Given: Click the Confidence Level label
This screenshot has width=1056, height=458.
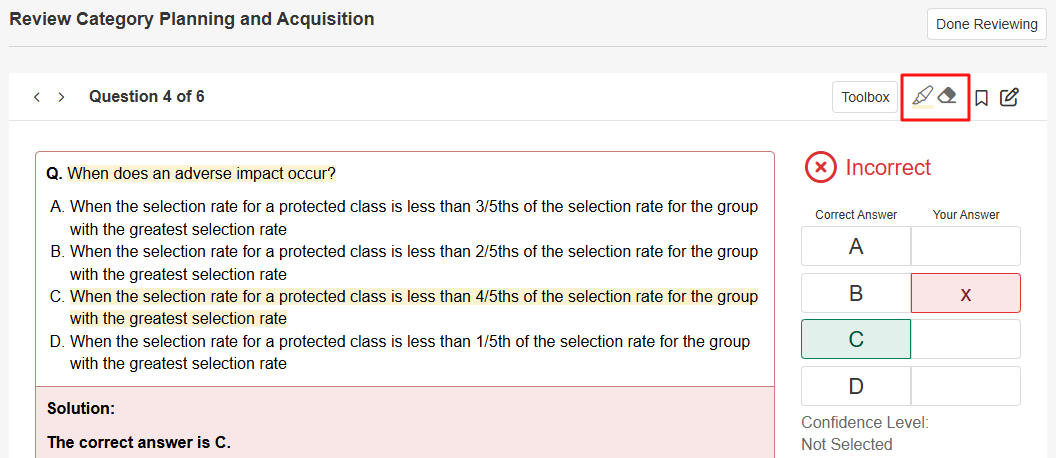Looking at the screenshot, I should pyautogui.click(x=864, y=422).
